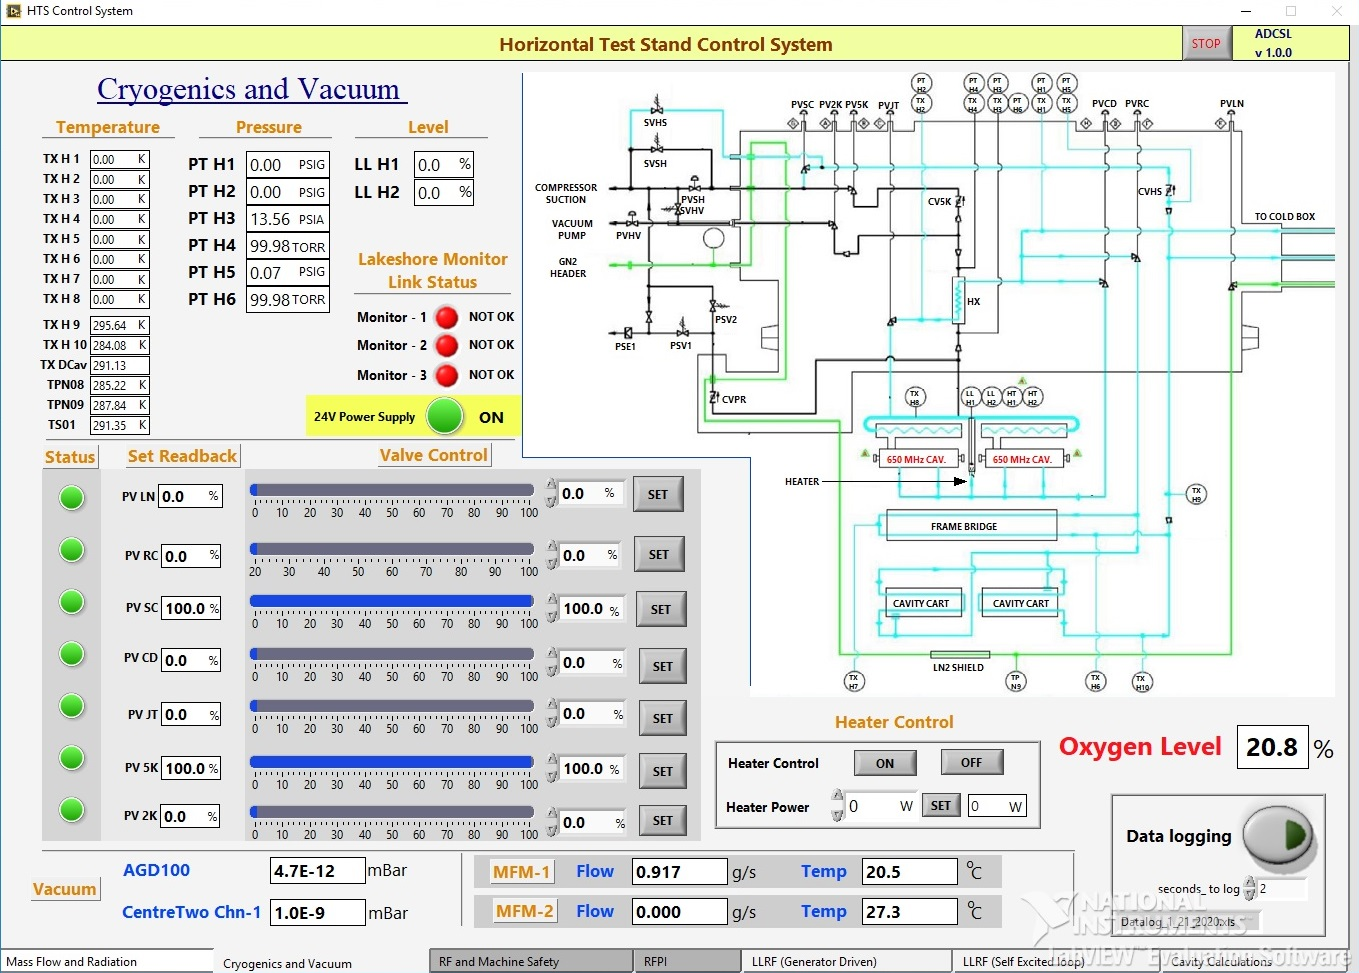The image size is (1359, 973).
Task: Click the PV LN green status indicator
Action: click(72, 497)
